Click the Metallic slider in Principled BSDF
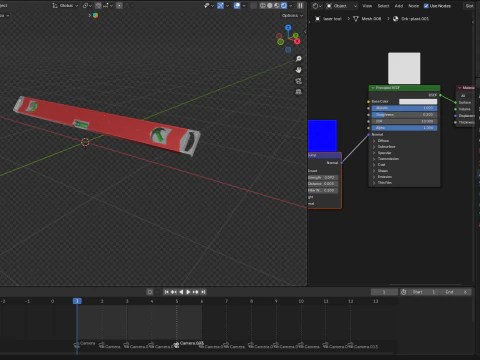The width and height of the screenshot is (480, 360). click(404, 108)
